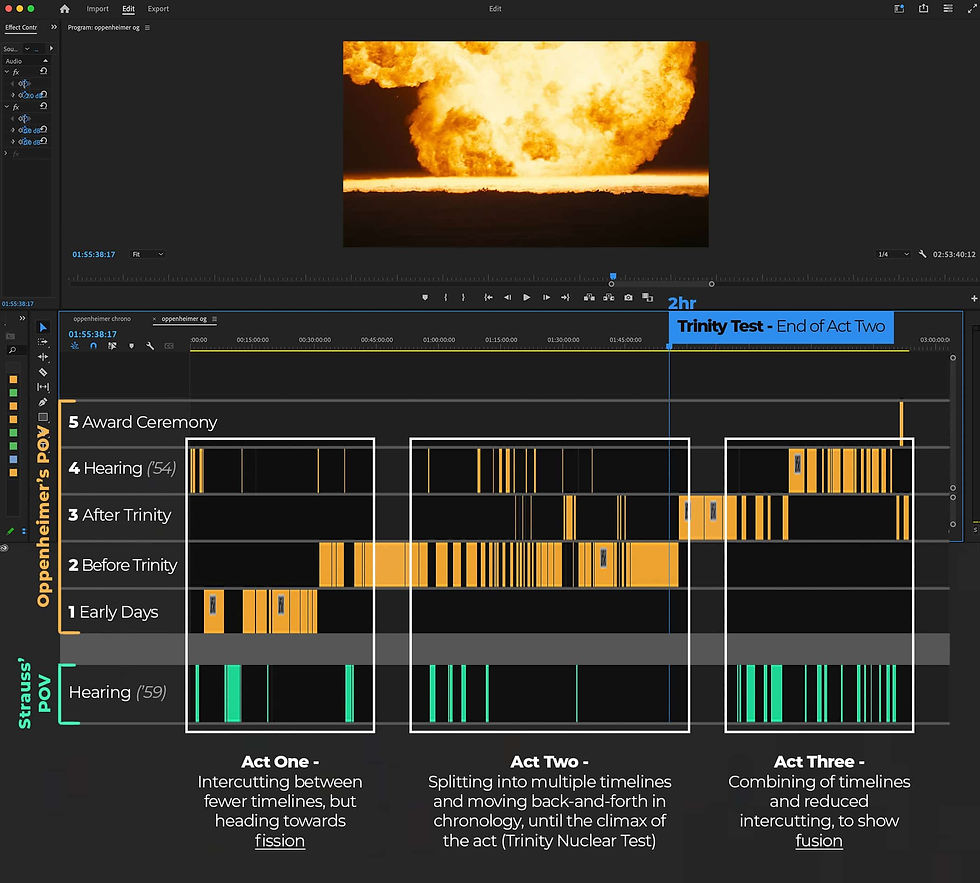Choose the Pen tool
The height and width of the screenshot is (883, 980).
42,402
